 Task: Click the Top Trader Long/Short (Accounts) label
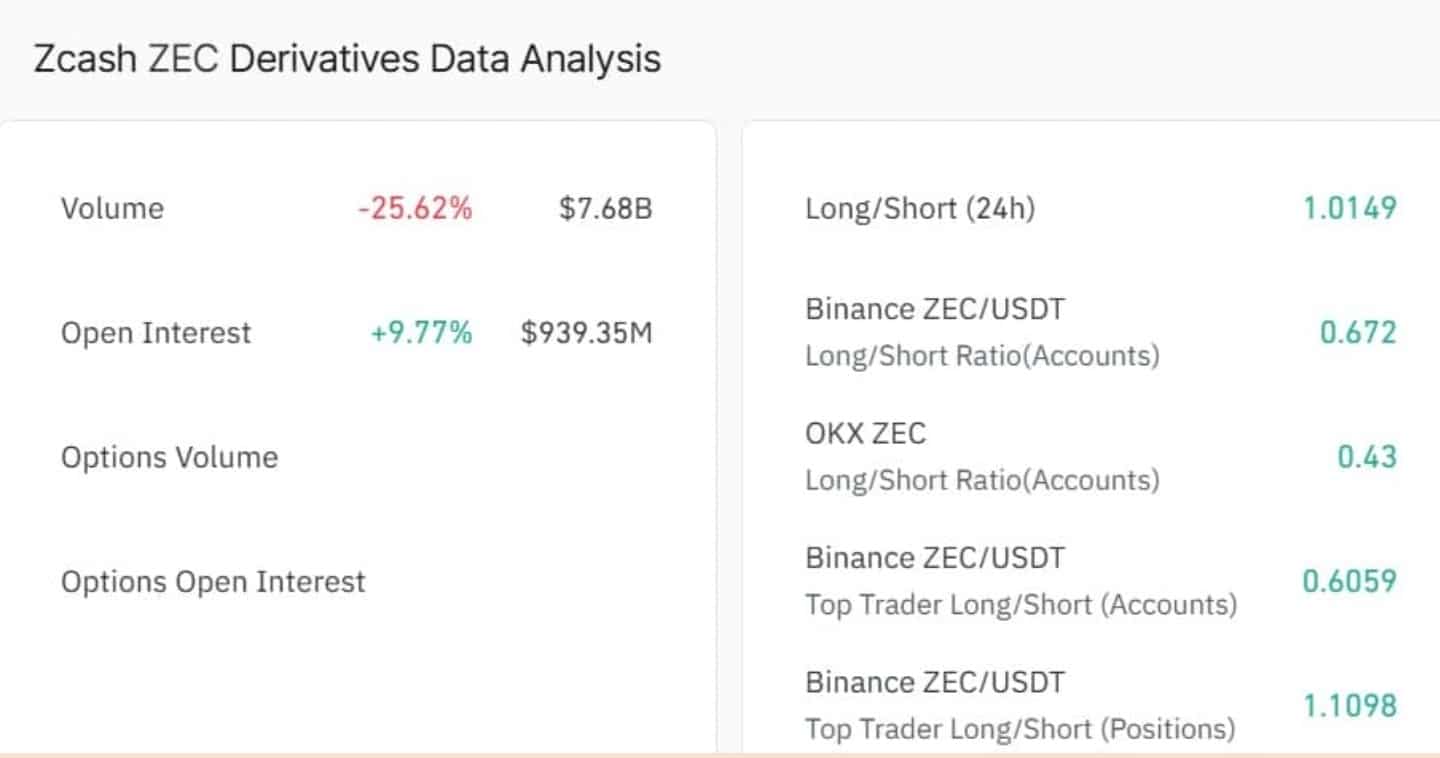pos(1021,605)
